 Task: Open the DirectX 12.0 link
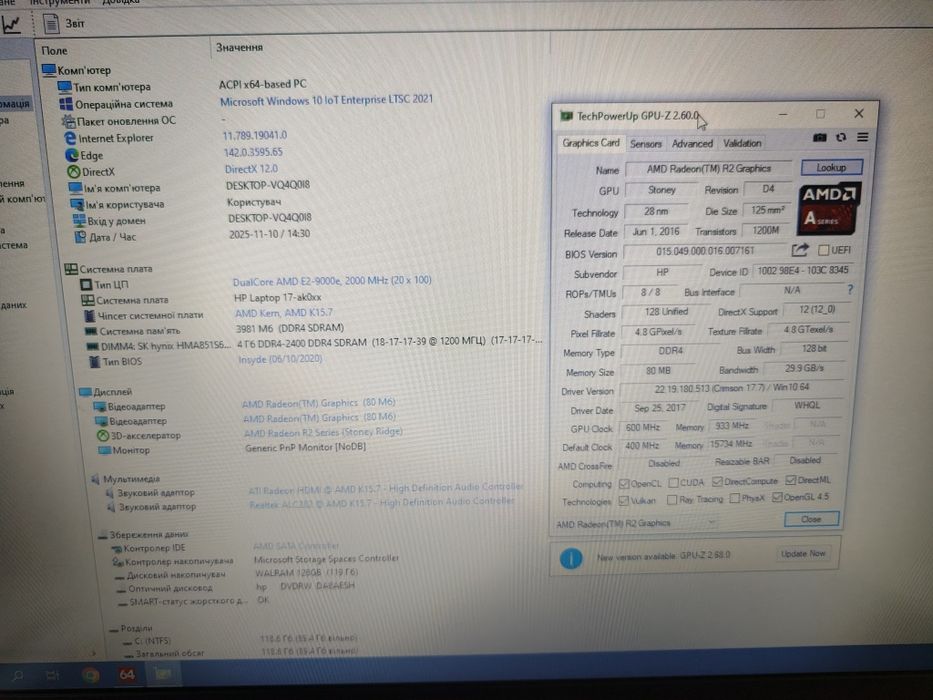click(x=251, y=169)
